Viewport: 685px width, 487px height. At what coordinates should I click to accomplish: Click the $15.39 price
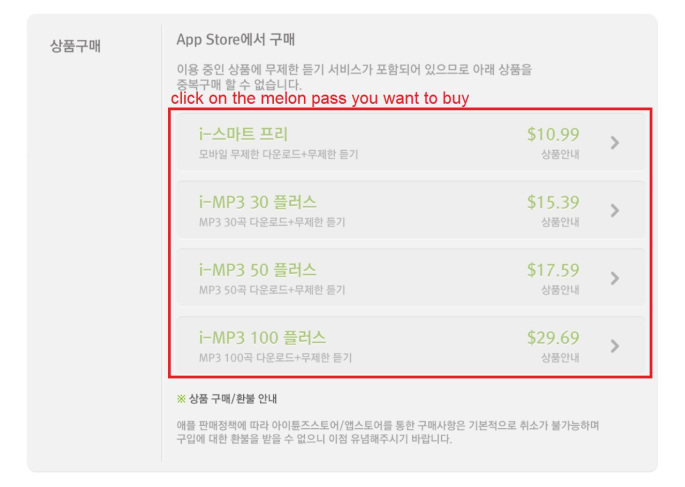pyautogui.click(x=553, y=202)
